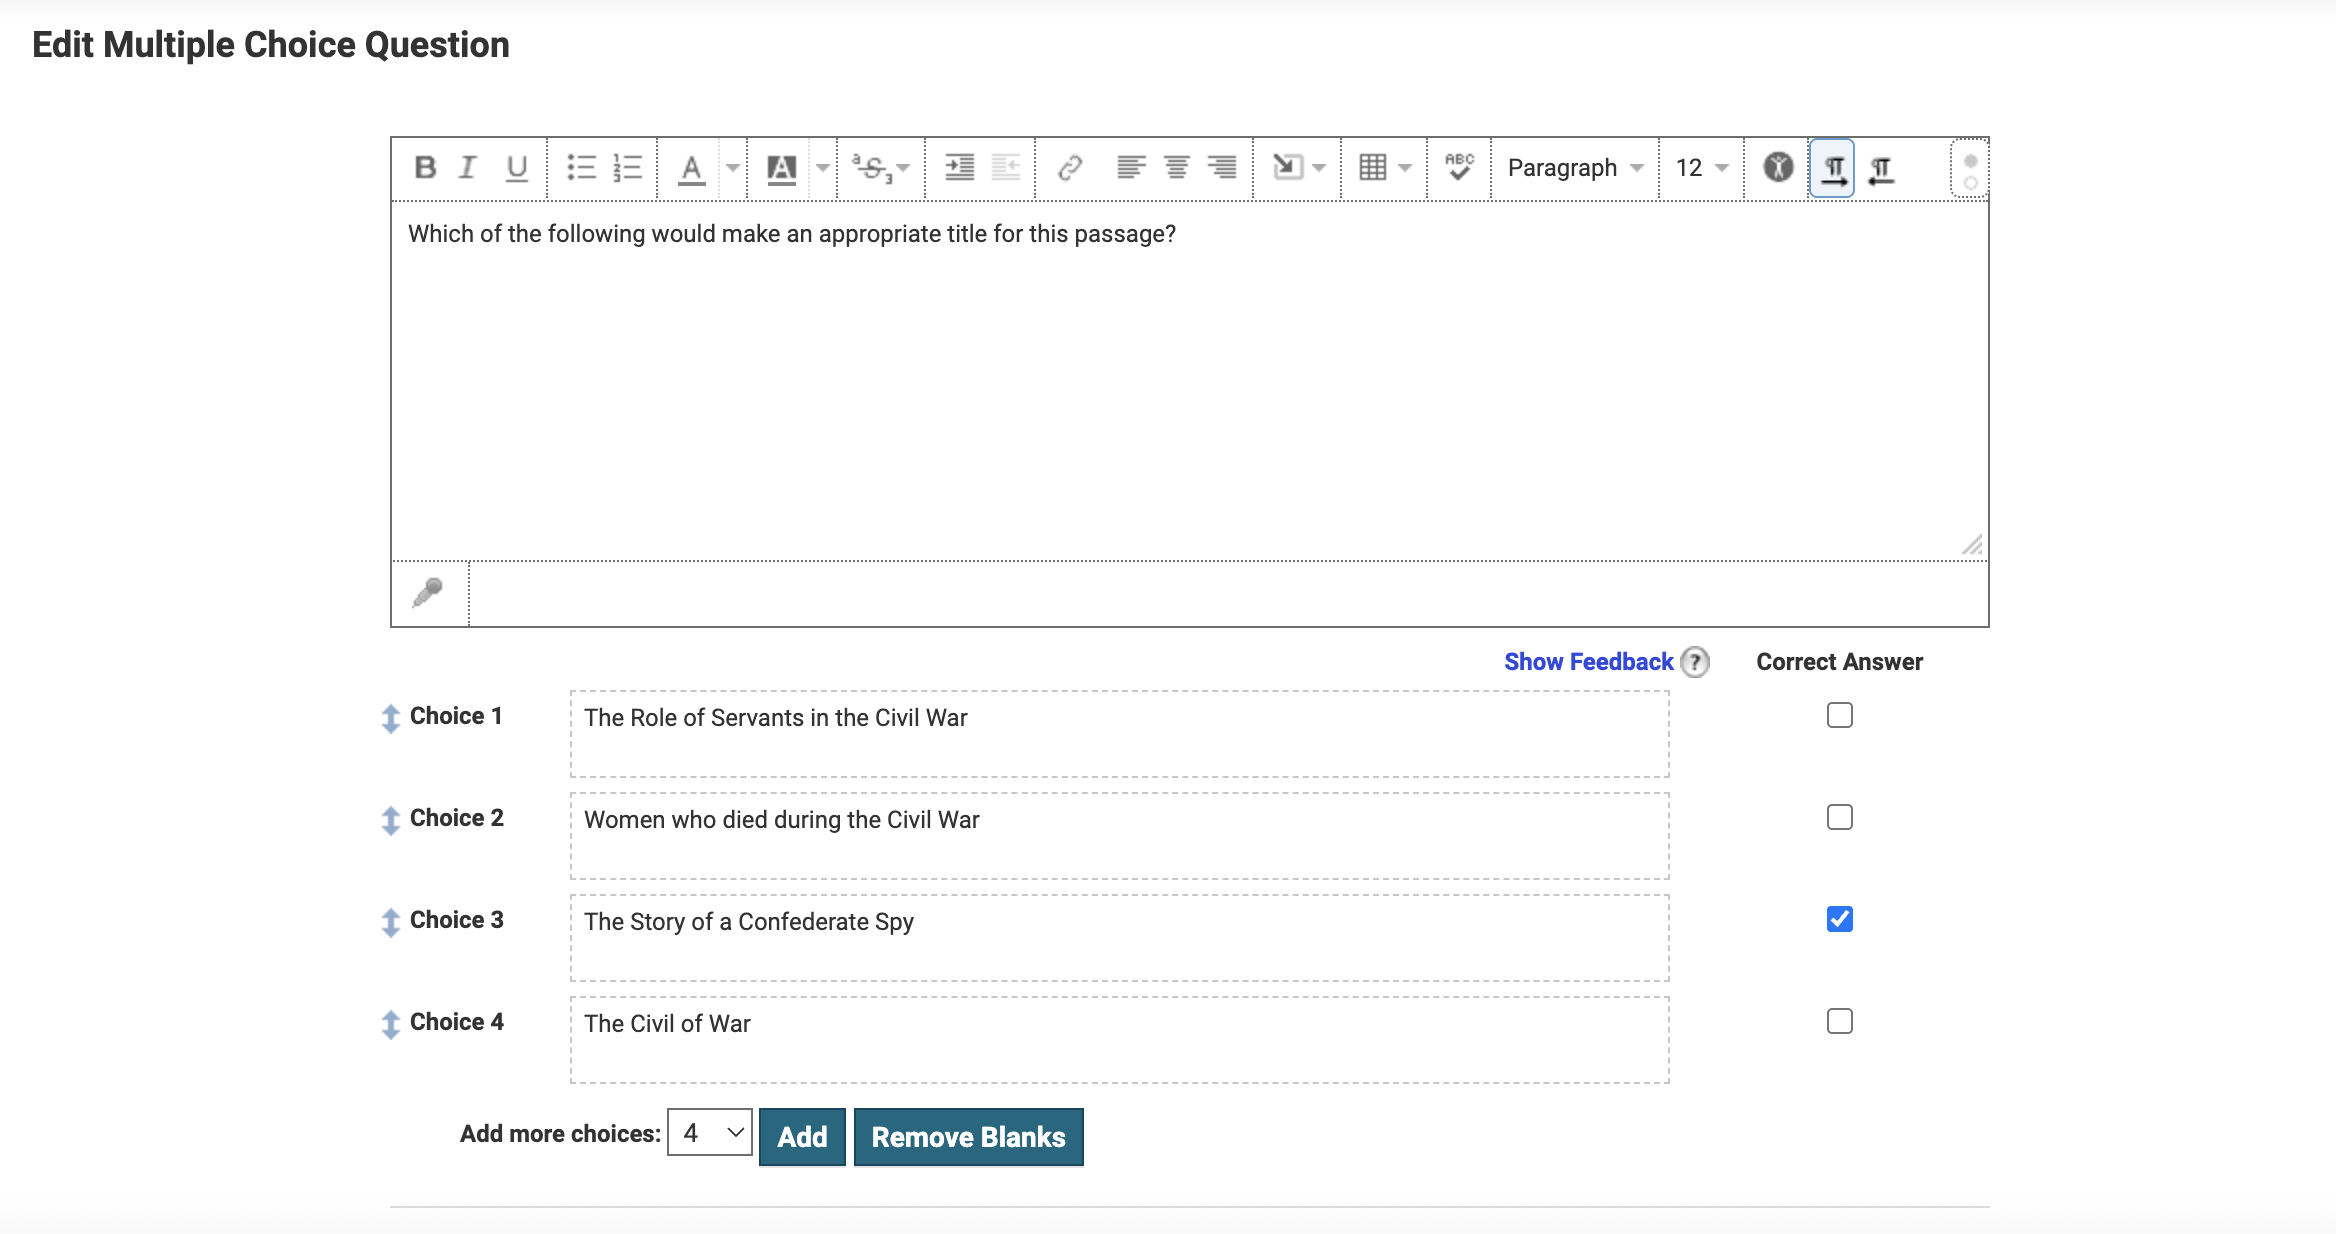Click the Add button
This screenshot has width=2336, height=1234.
[x=802, y=1137]
